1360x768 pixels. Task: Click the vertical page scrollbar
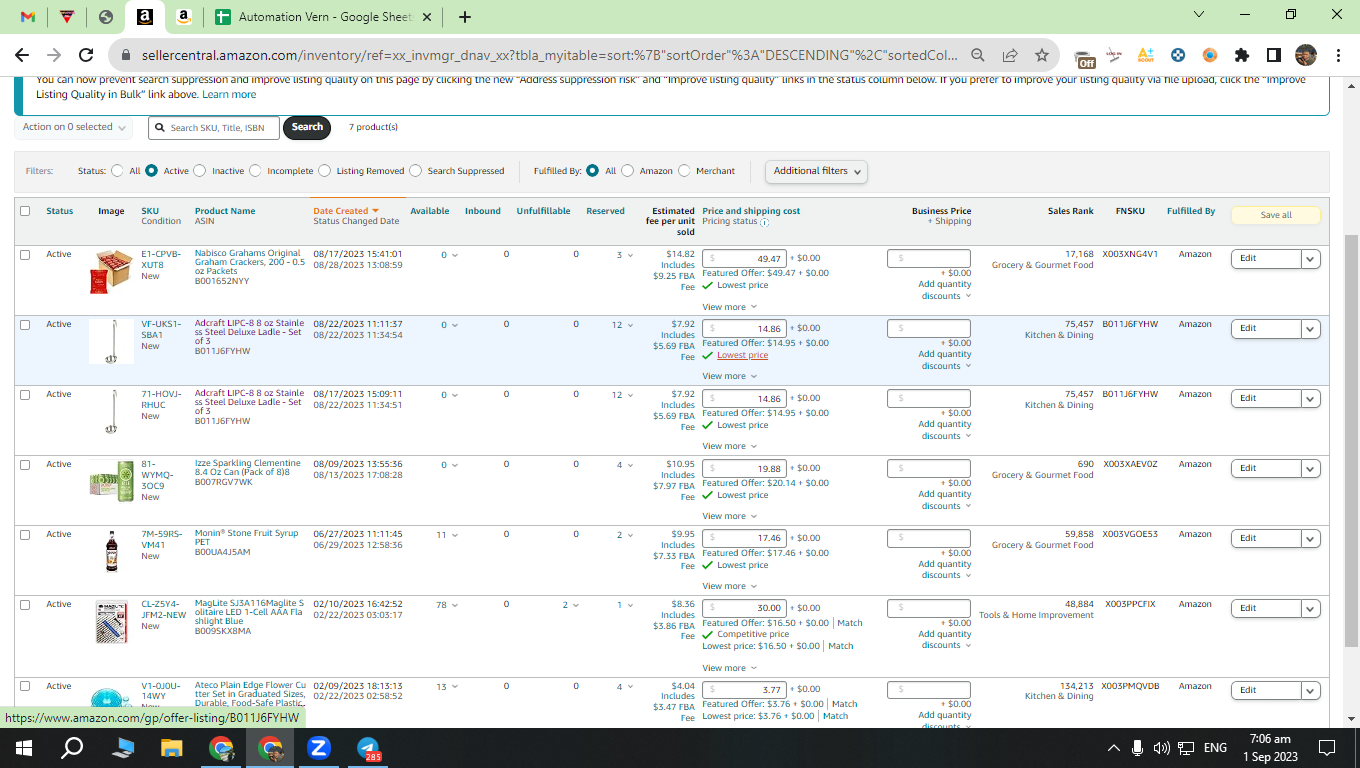pos(1351,440)
